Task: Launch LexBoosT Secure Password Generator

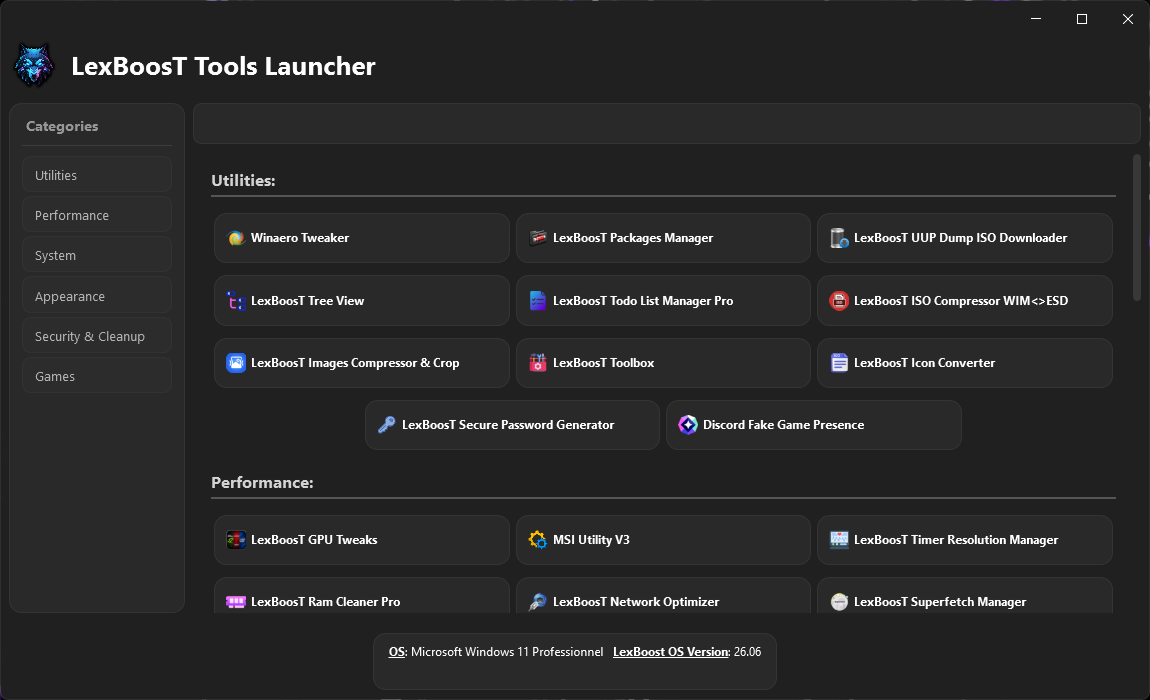Action: 512,425
